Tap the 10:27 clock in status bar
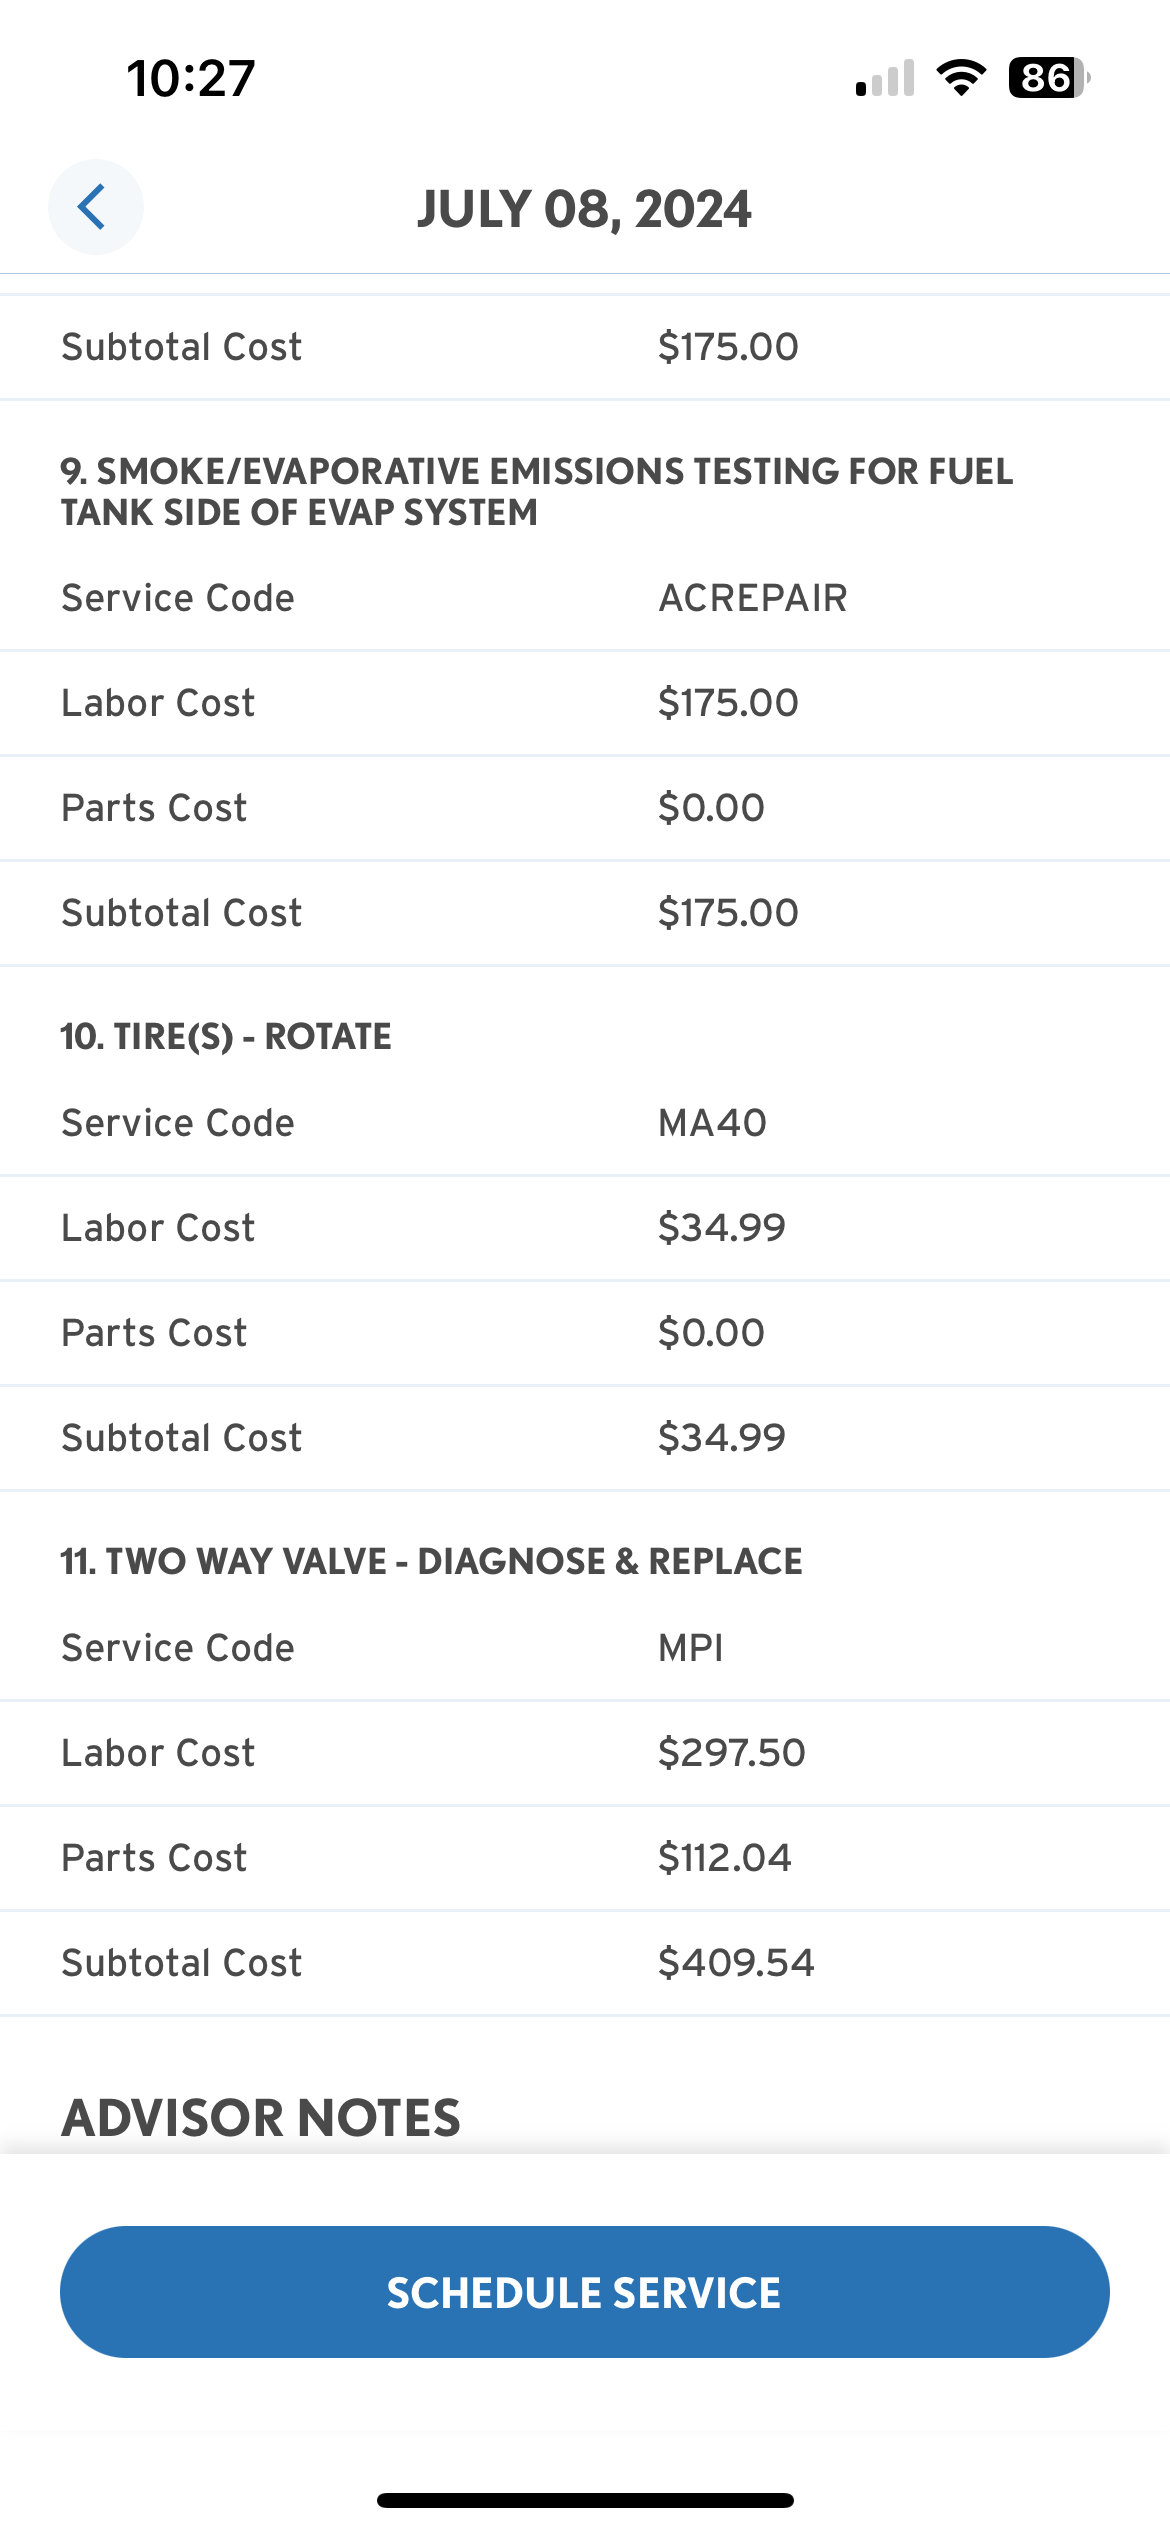The image size is (1170, 2532). point(191,78)
